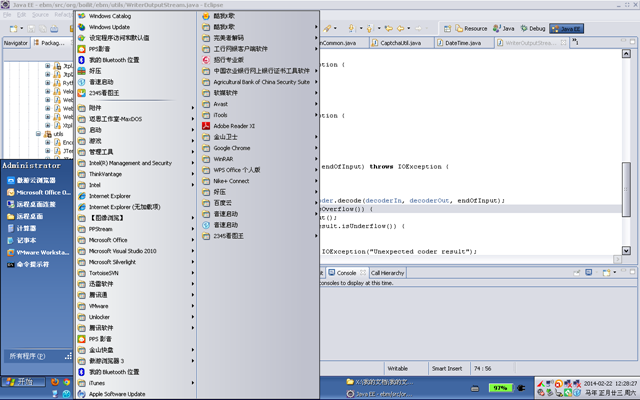Open VMware Workstation from pinned list
This screenshot has height=400, width=640.
pos(40,252)
